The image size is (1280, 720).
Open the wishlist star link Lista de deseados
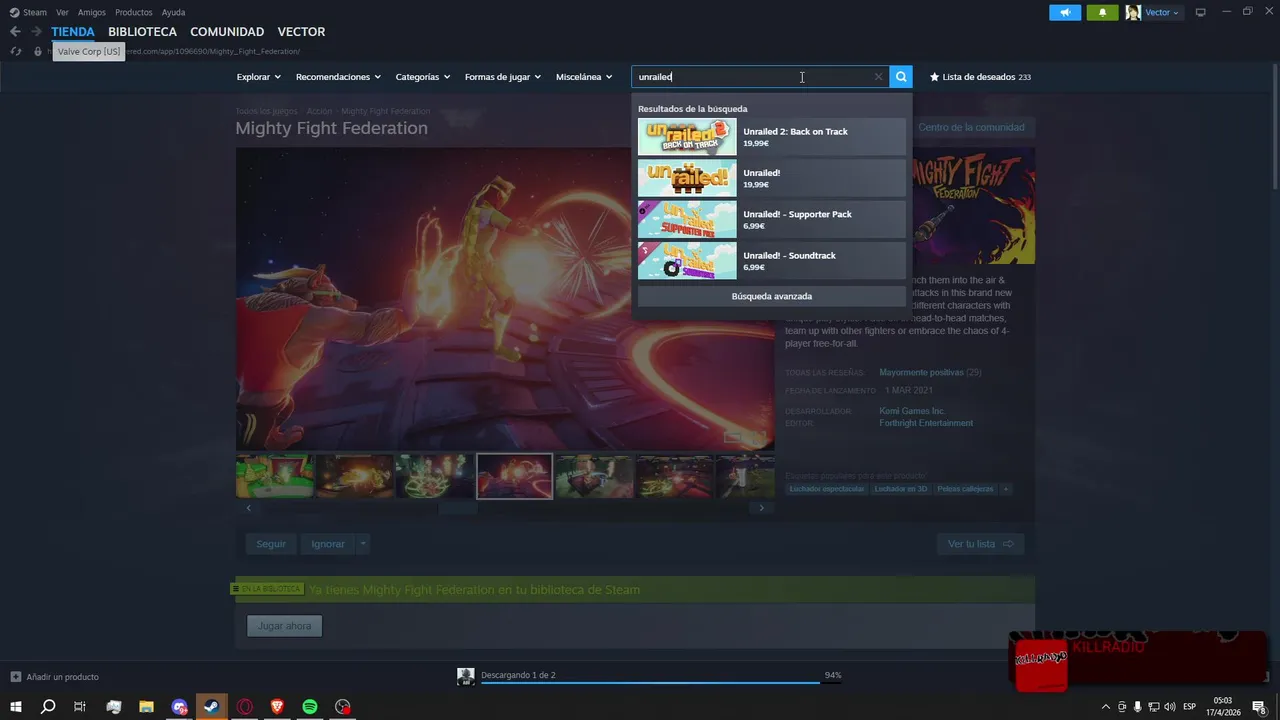pyautogui.click(x=980, y=77)
